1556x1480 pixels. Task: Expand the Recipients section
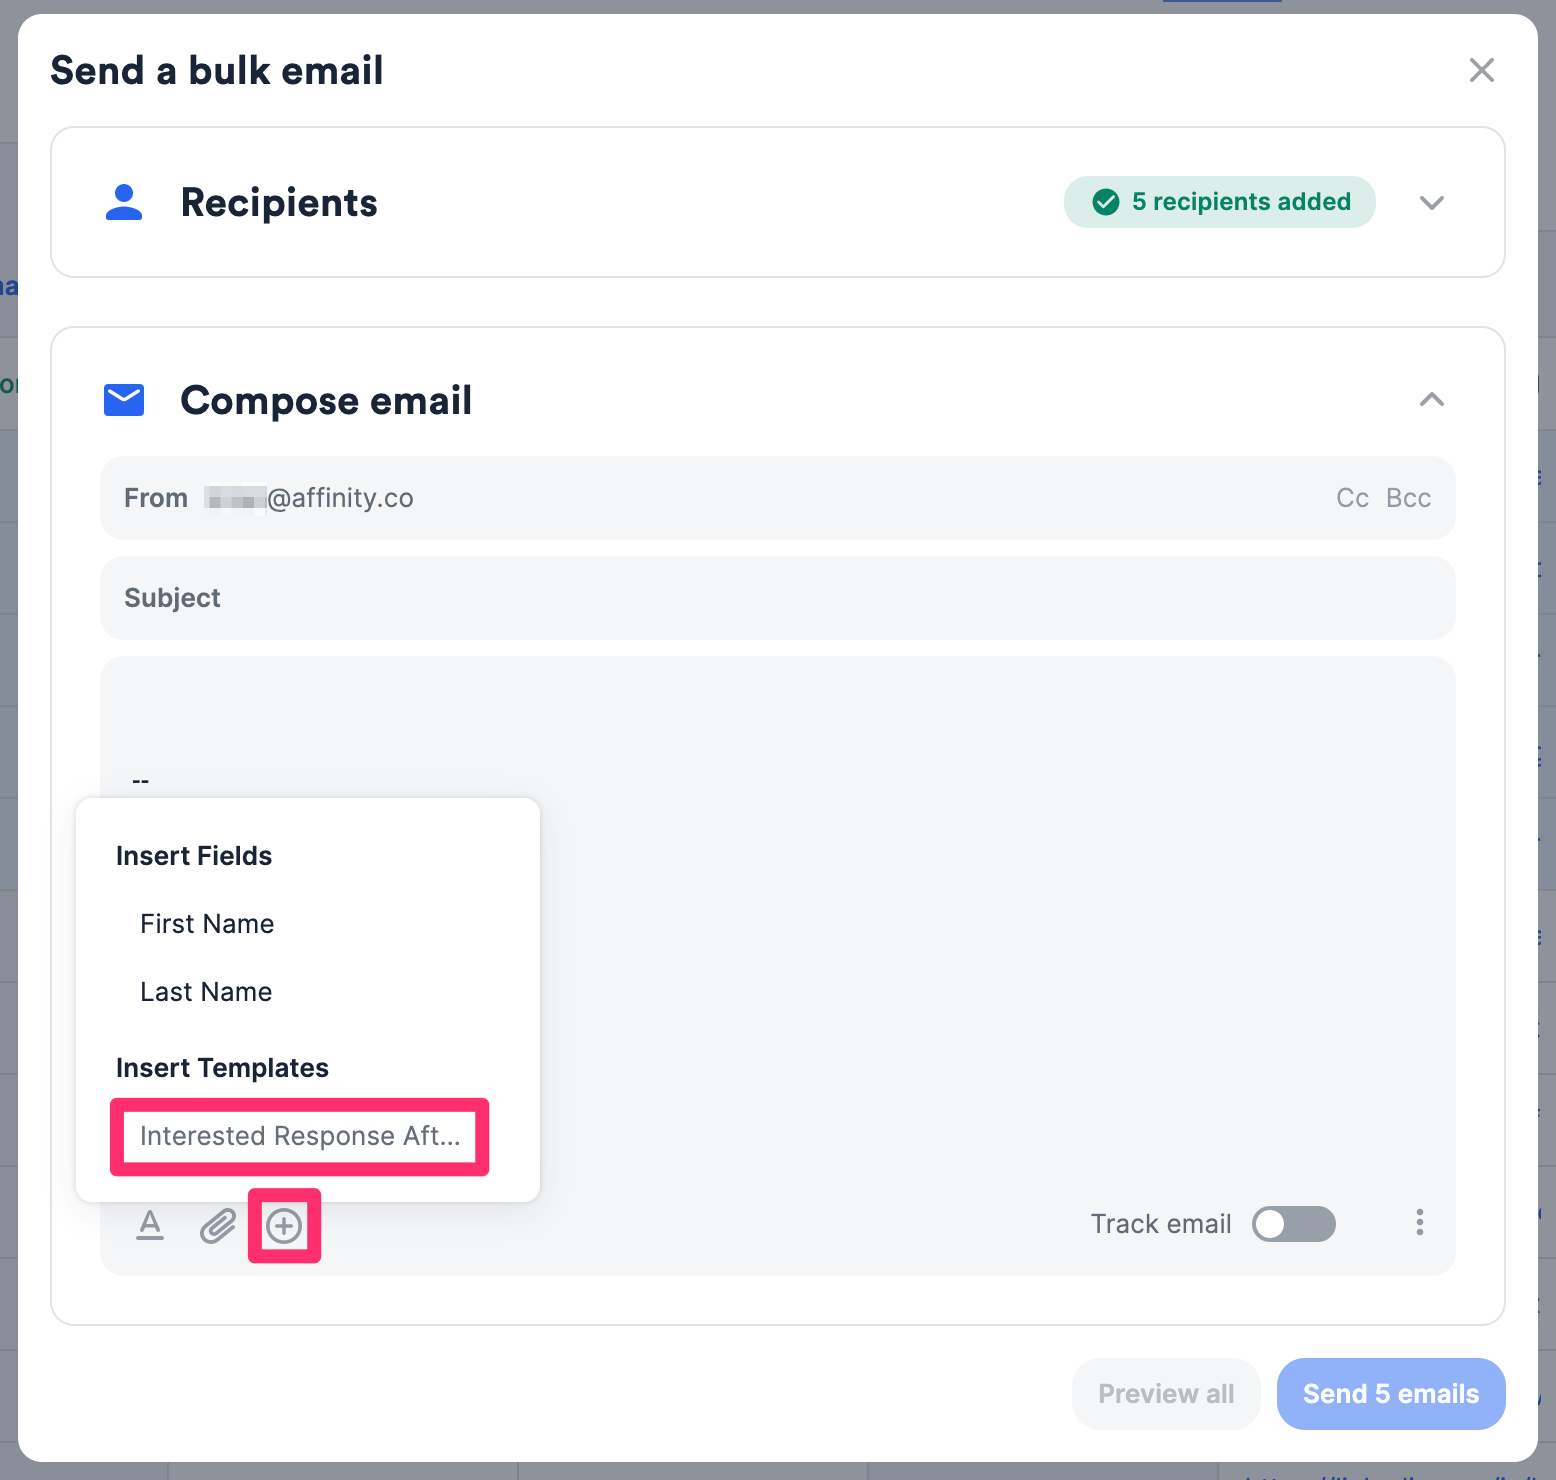1432,203
